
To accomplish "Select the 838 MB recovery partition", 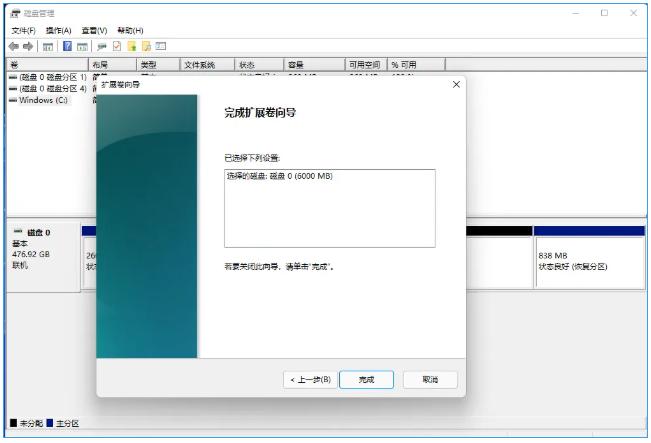I will point(589,257).
